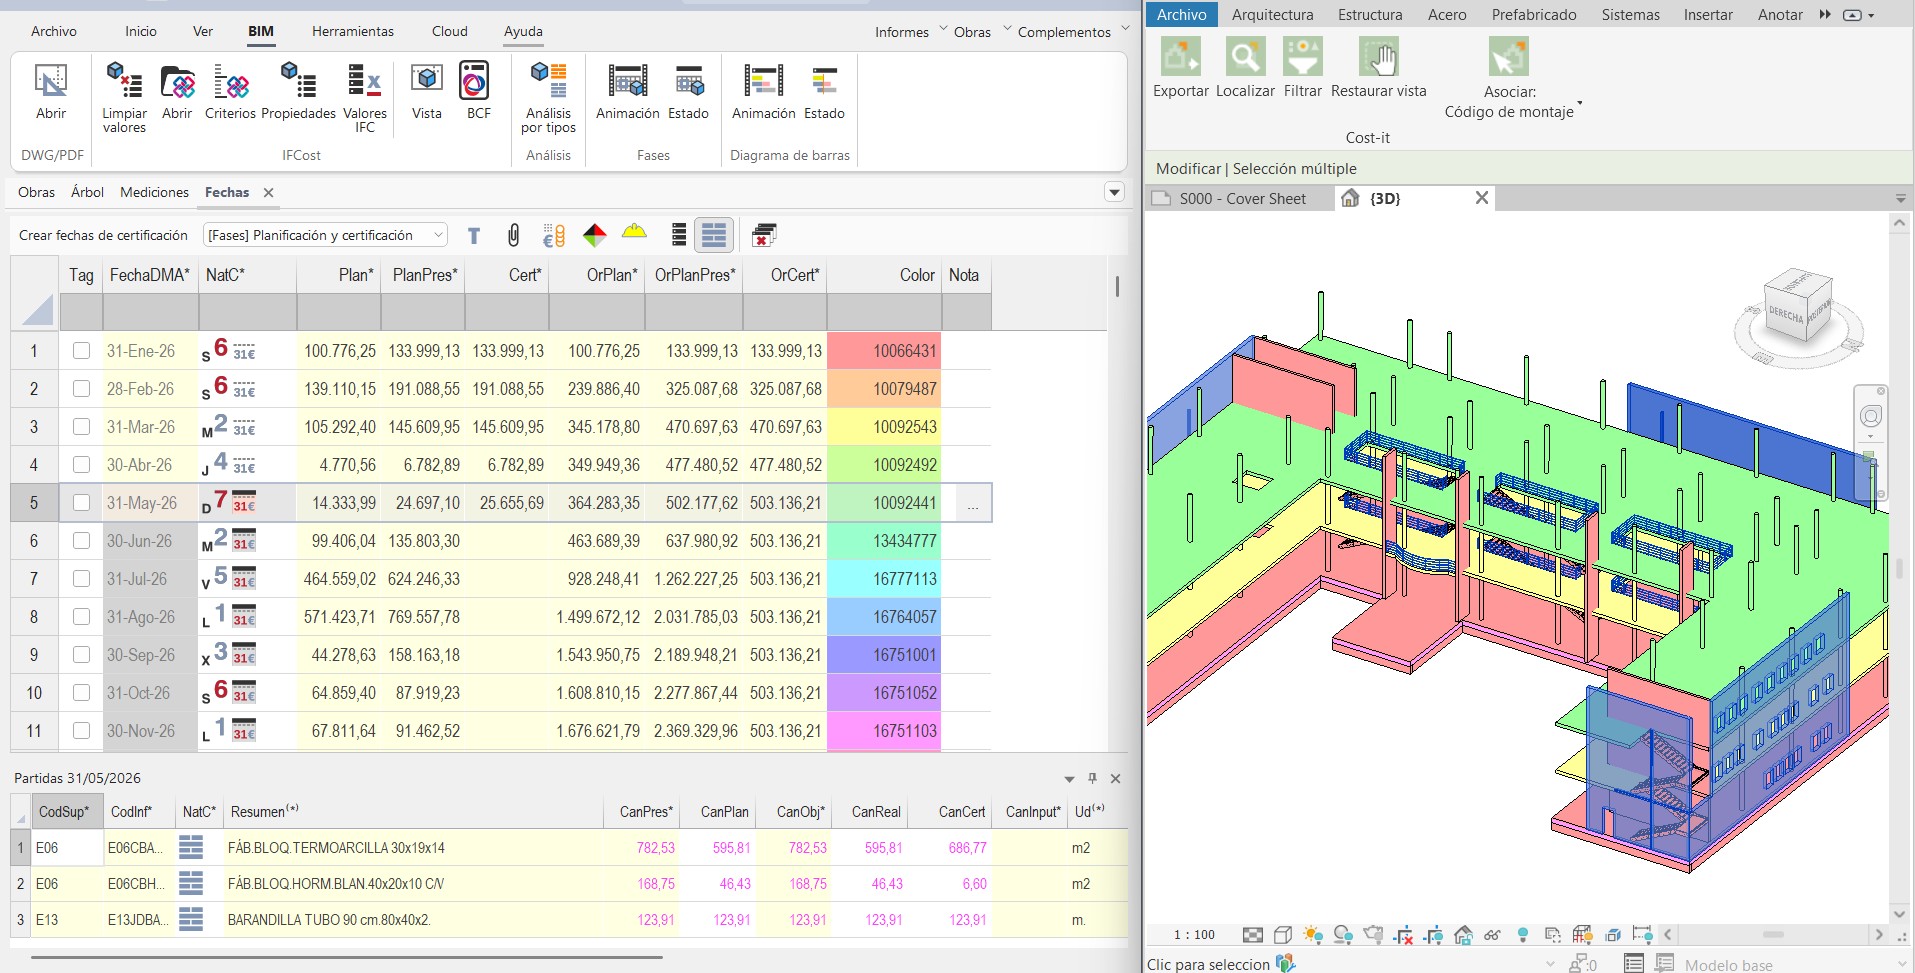Open Criterios in the IFCost group
The height and width of the screenshot is (973, 1915).
(231, 81)
